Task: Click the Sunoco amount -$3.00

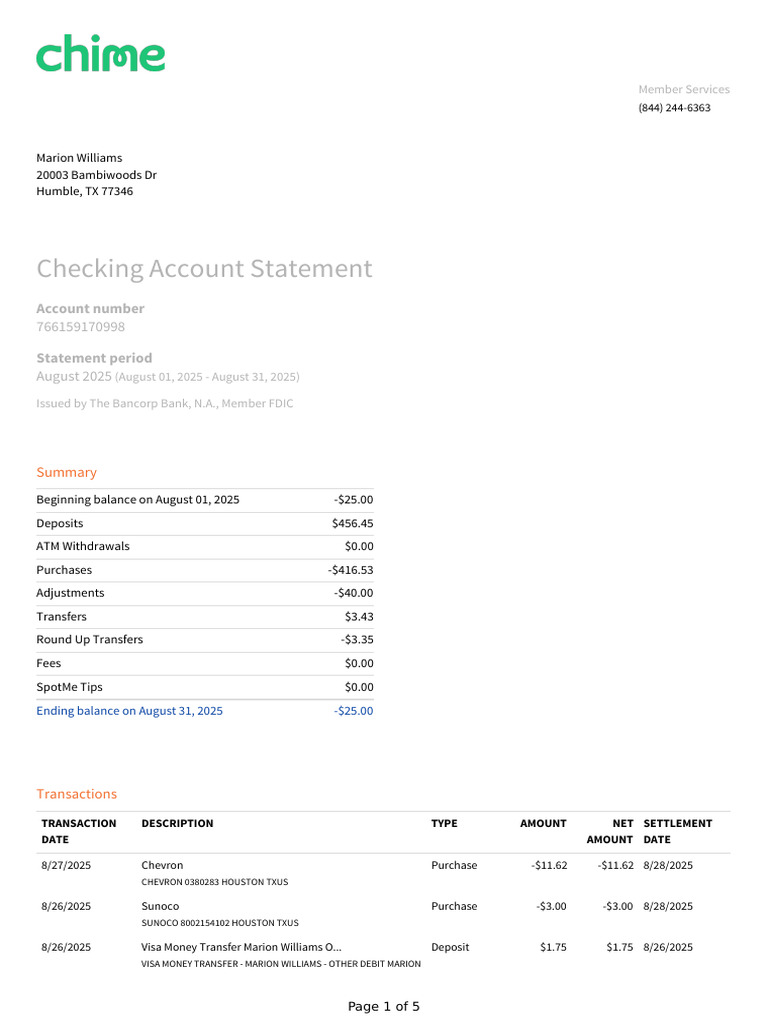Action: click(551, 906)
